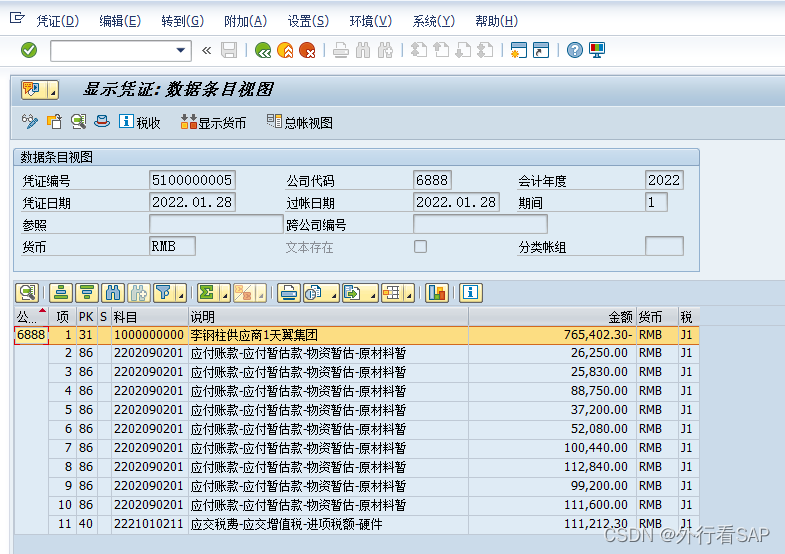Image resolution: width=785 pixels, height=554 pixels.
Task: Click the grid Information icon
Action: tap(471, 293)
